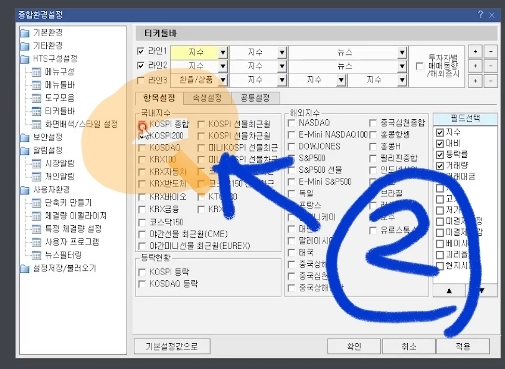The width and height of the screenshot is (505, 369).
Task: Click the 확인 button
Action: point(354,346)
